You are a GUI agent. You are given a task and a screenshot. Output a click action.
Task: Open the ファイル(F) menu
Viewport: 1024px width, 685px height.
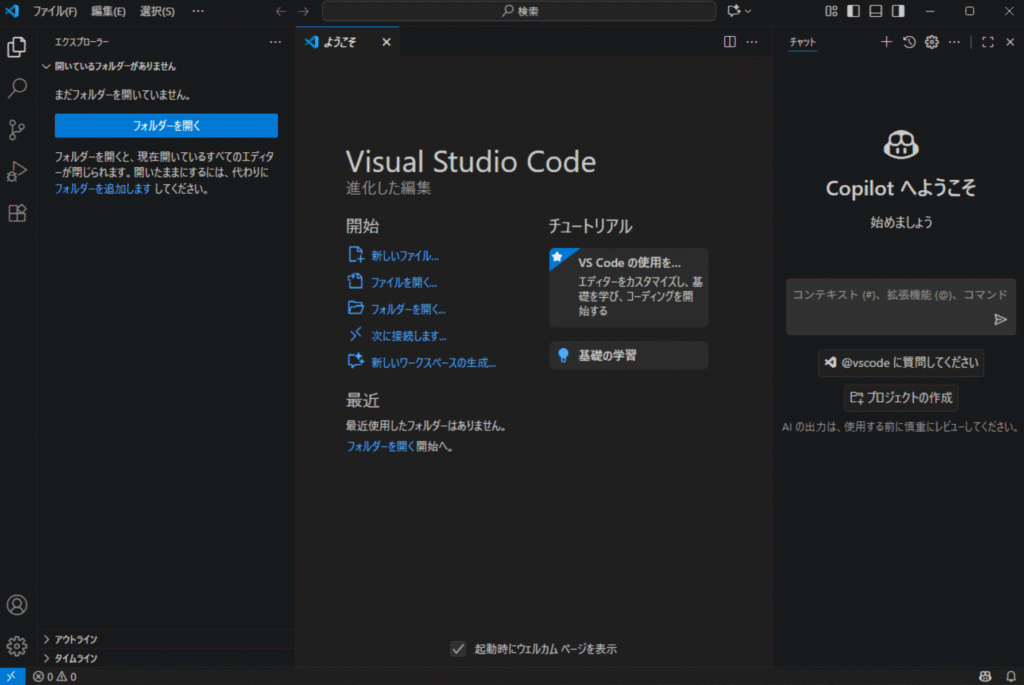pos(55,11)
